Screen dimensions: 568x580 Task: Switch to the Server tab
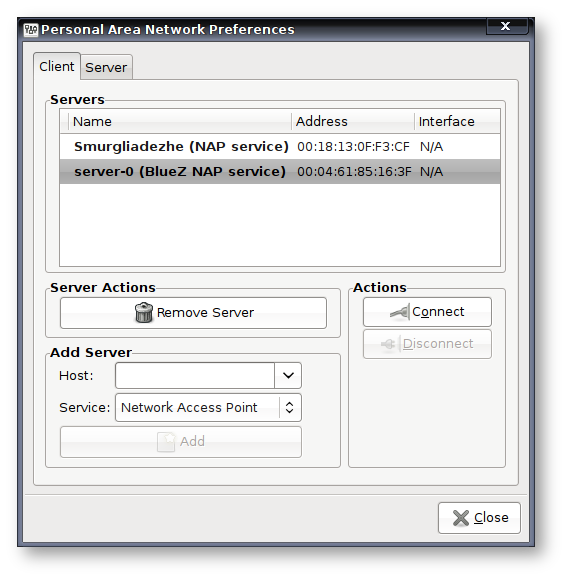pyautogui.click(x=106, y=67)
